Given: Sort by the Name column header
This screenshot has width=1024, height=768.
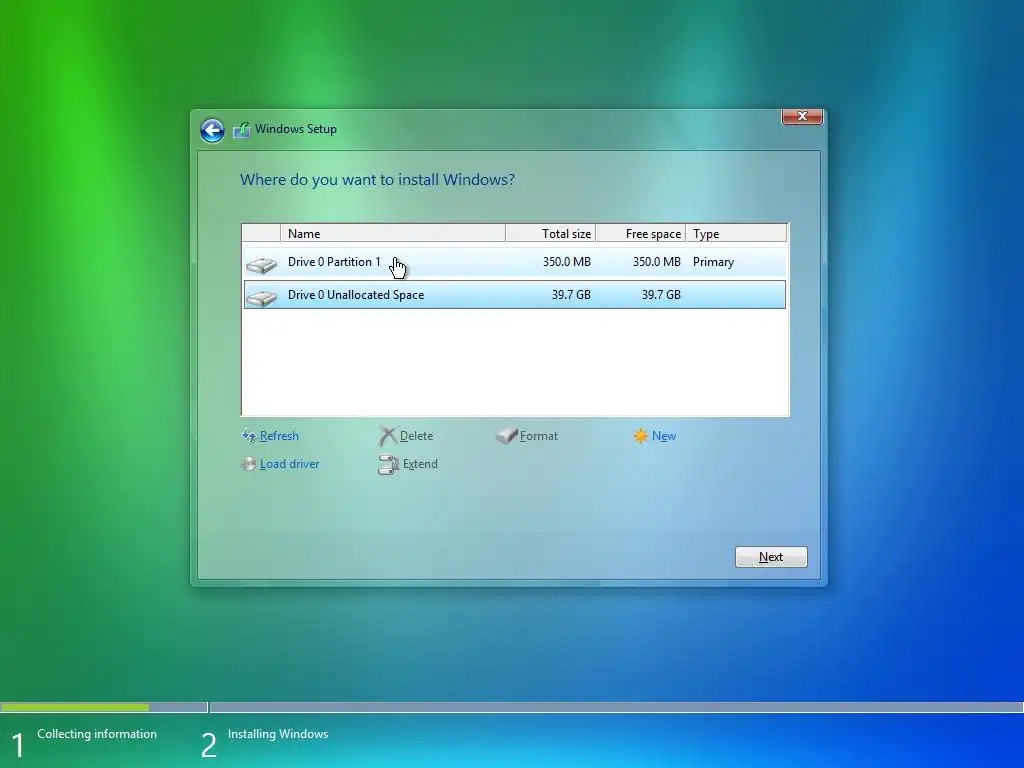Looking at the screenshot, I should point(392,233).
